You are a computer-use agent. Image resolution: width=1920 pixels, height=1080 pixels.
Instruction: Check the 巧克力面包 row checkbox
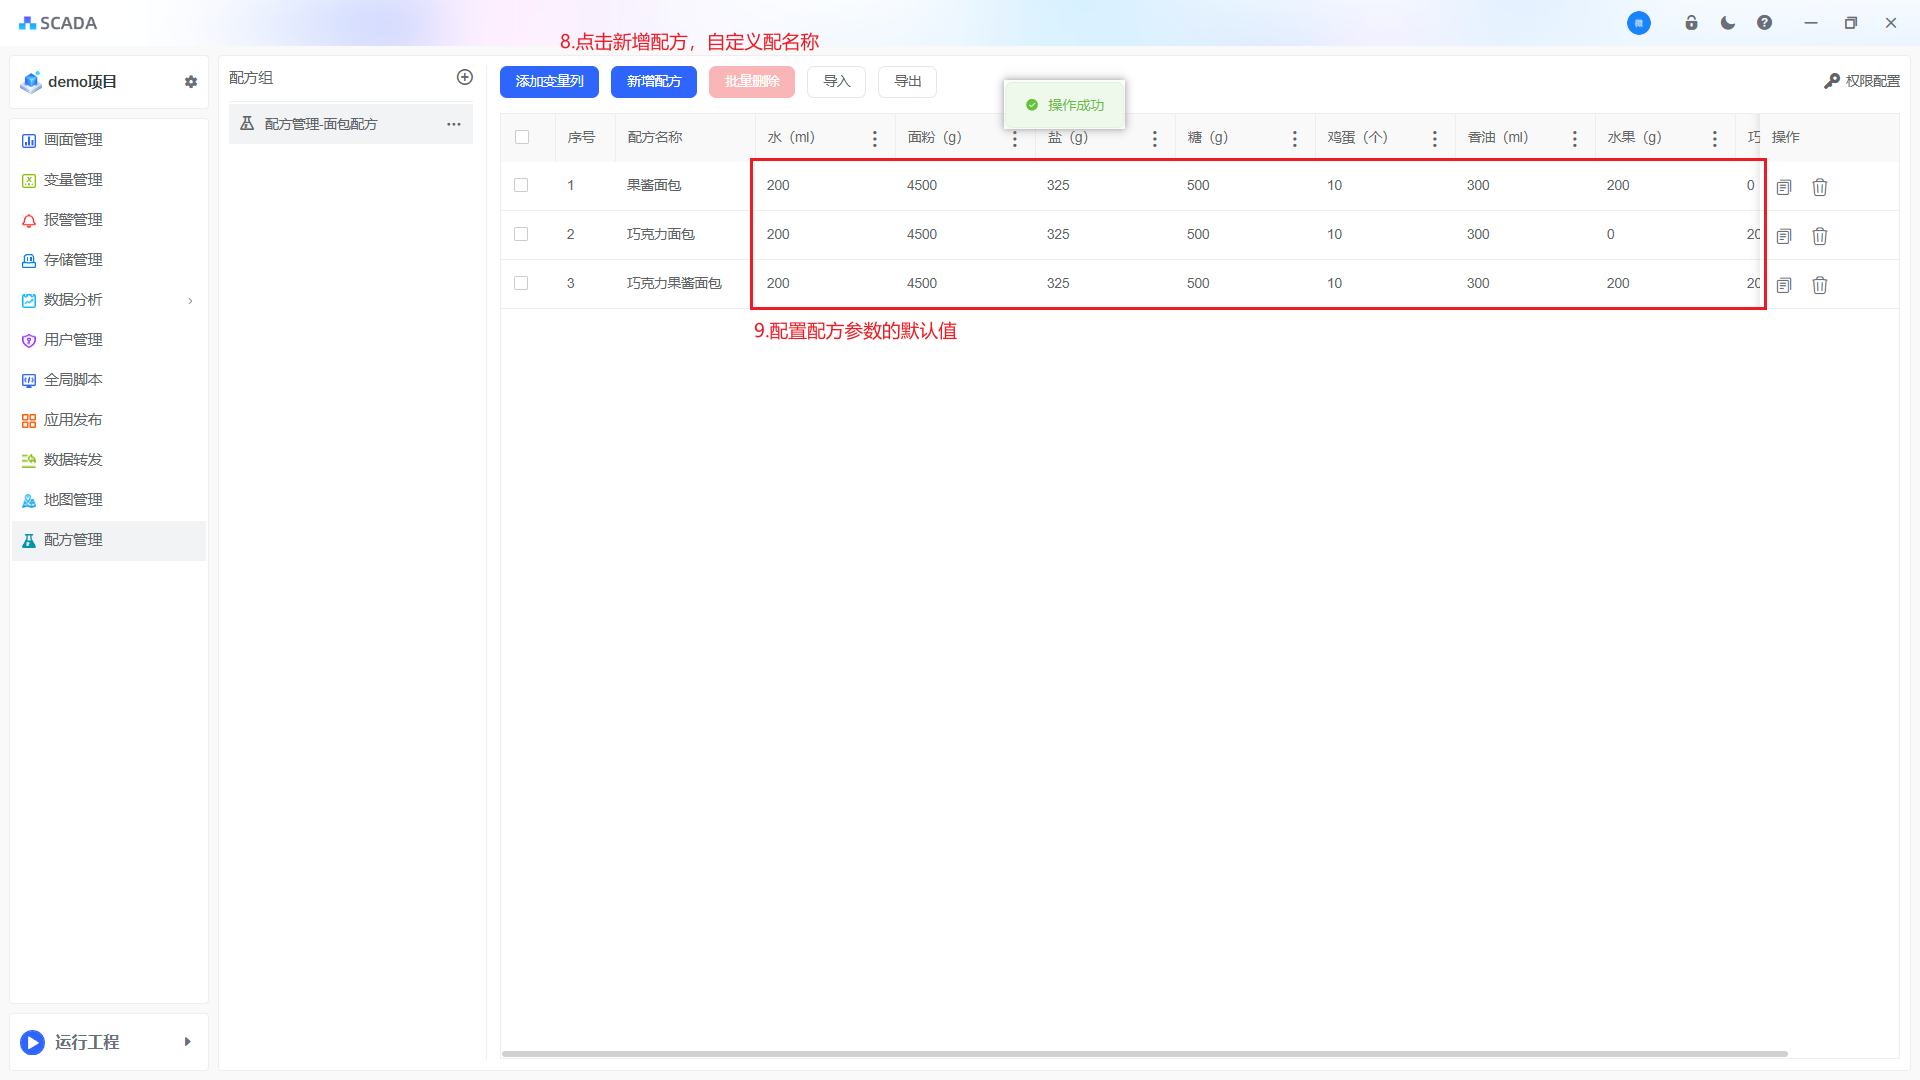[521, 234]
